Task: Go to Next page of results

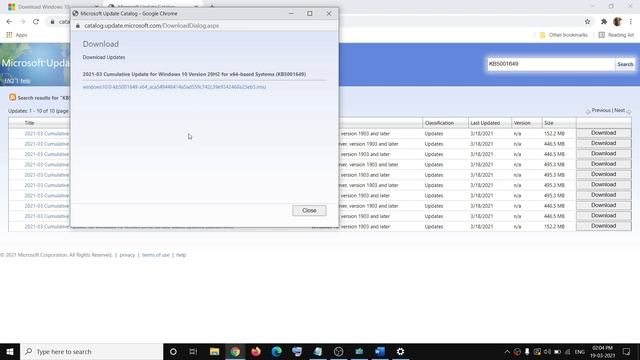Action: pyautogui.click(x=620, y=111)
